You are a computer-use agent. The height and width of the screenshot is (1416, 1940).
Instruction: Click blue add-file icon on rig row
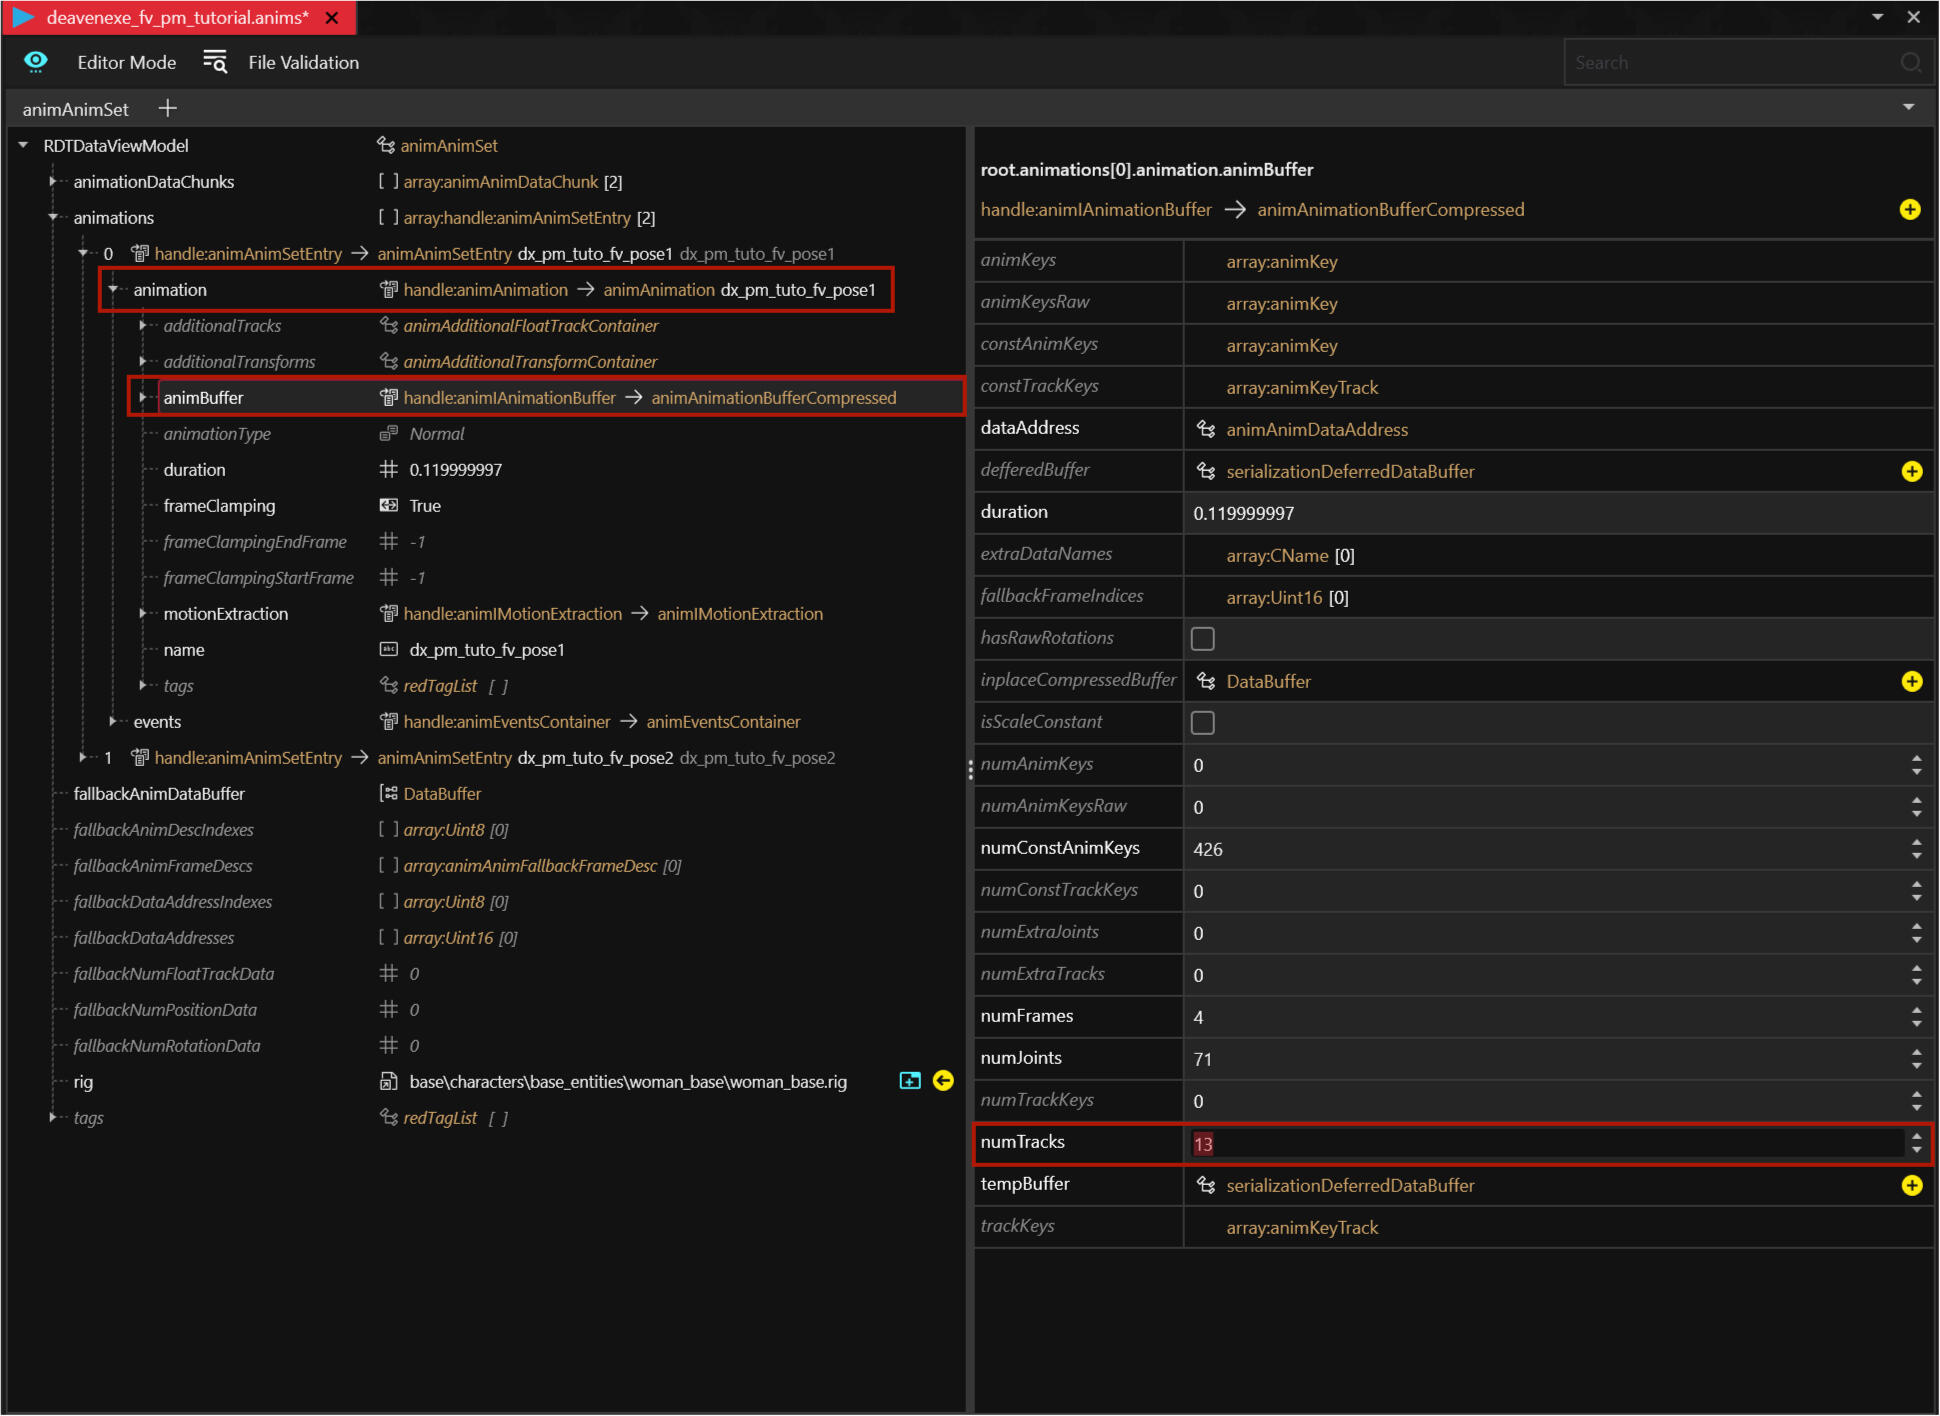point(909,1081)
